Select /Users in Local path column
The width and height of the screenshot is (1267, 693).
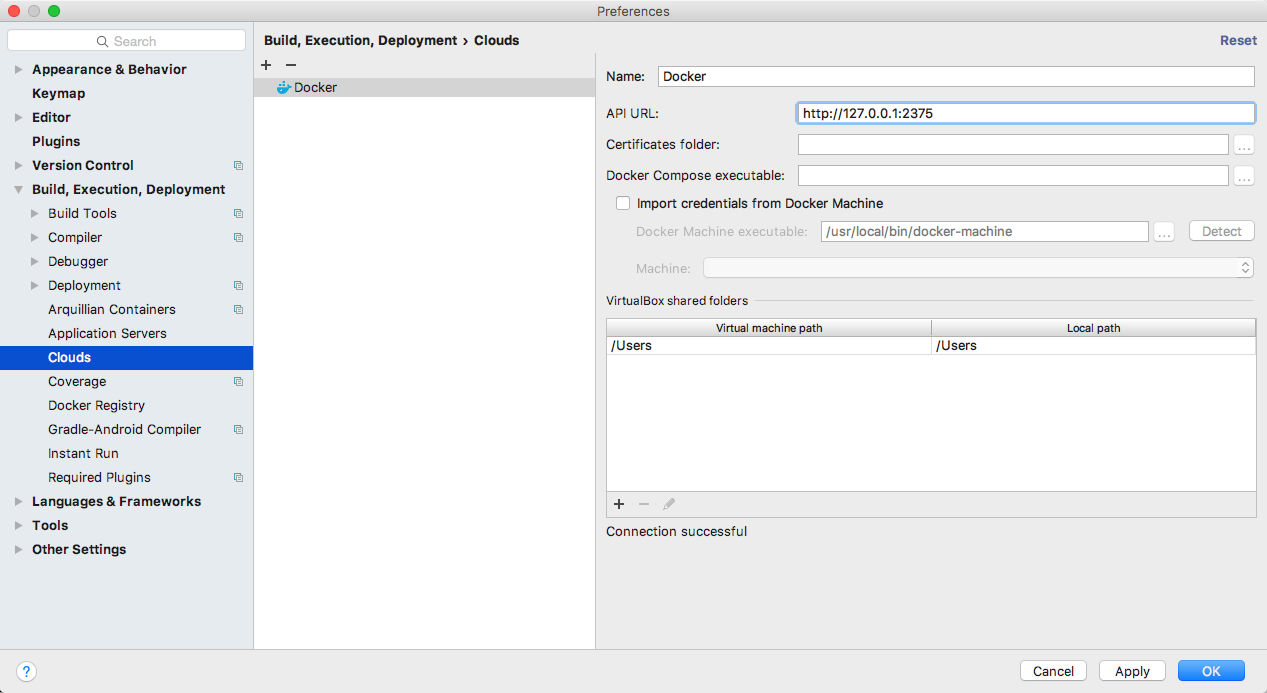tap(1093, 345)
